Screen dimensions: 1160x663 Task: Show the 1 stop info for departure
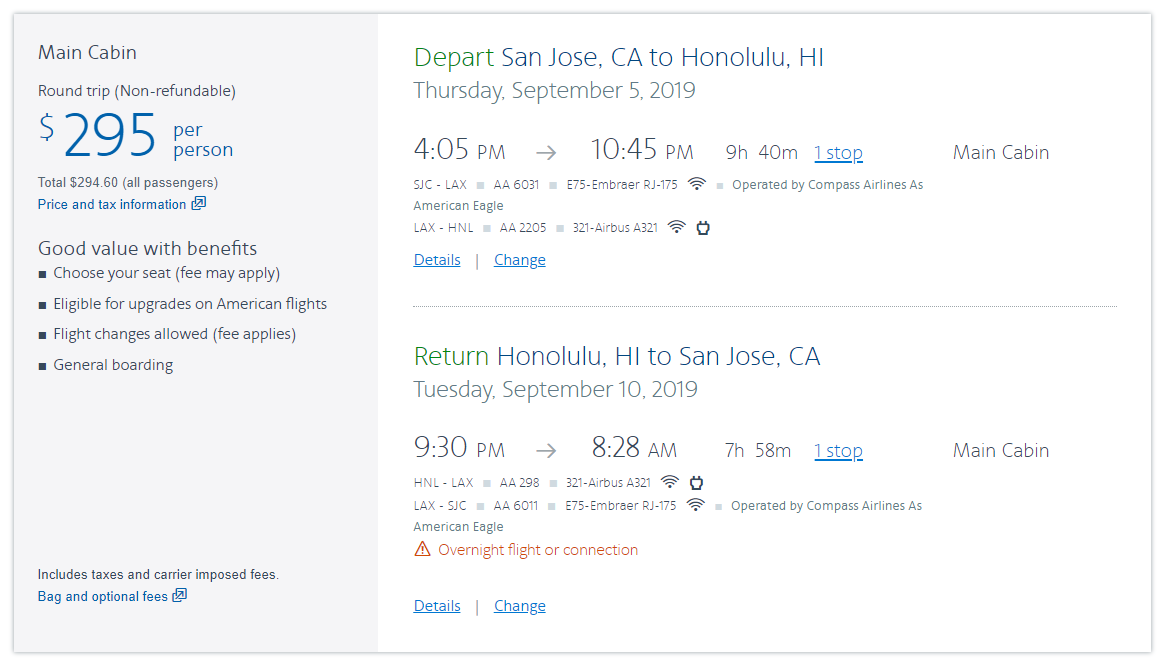coord(838,153)
